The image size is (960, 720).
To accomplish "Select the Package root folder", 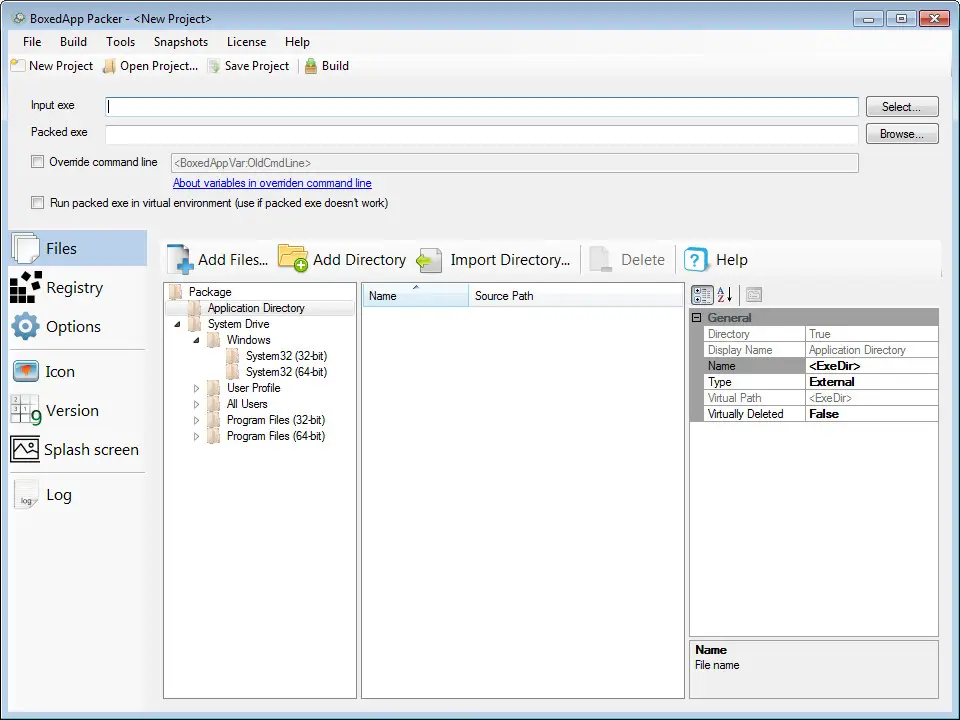I will click(x=209, y=292).
